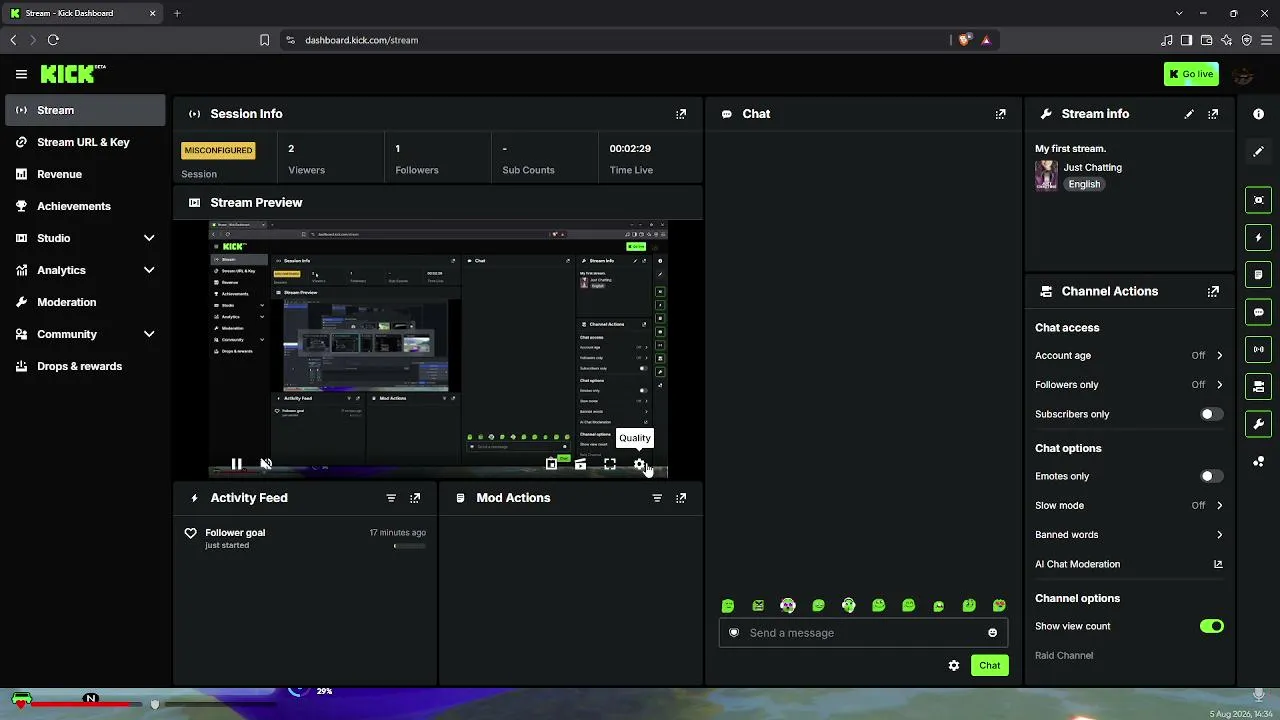Click the first green emote above chat box

pyautogui.click(x=728, y=606)
